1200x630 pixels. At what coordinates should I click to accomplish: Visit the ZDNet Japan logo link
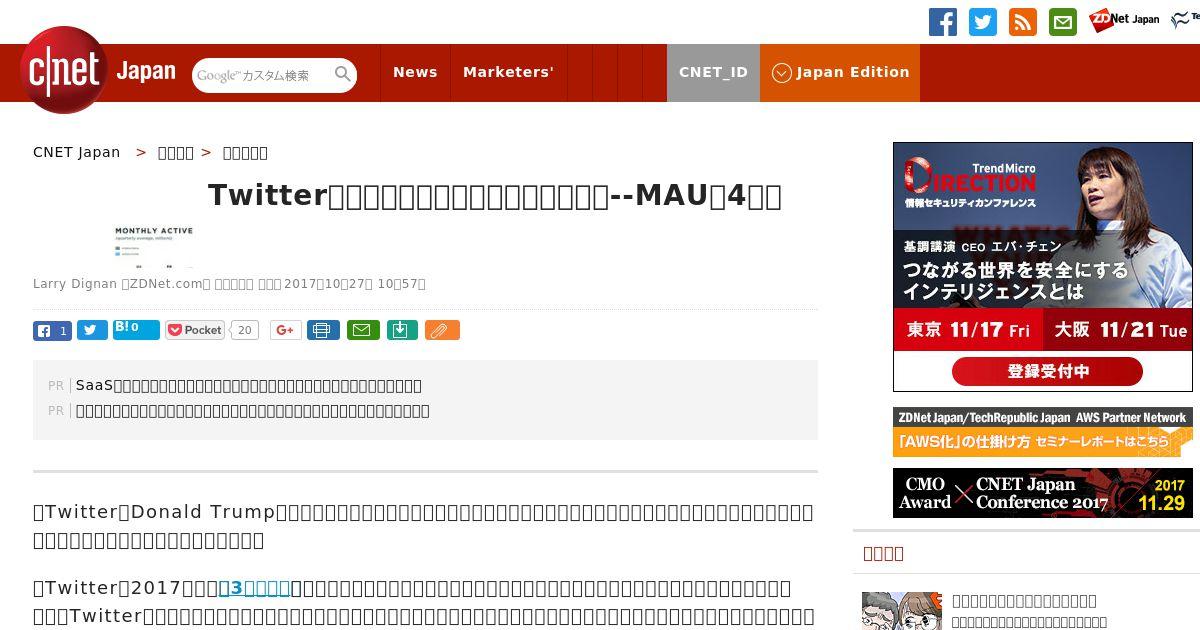pyautogui.click(x=1124, y=19)
